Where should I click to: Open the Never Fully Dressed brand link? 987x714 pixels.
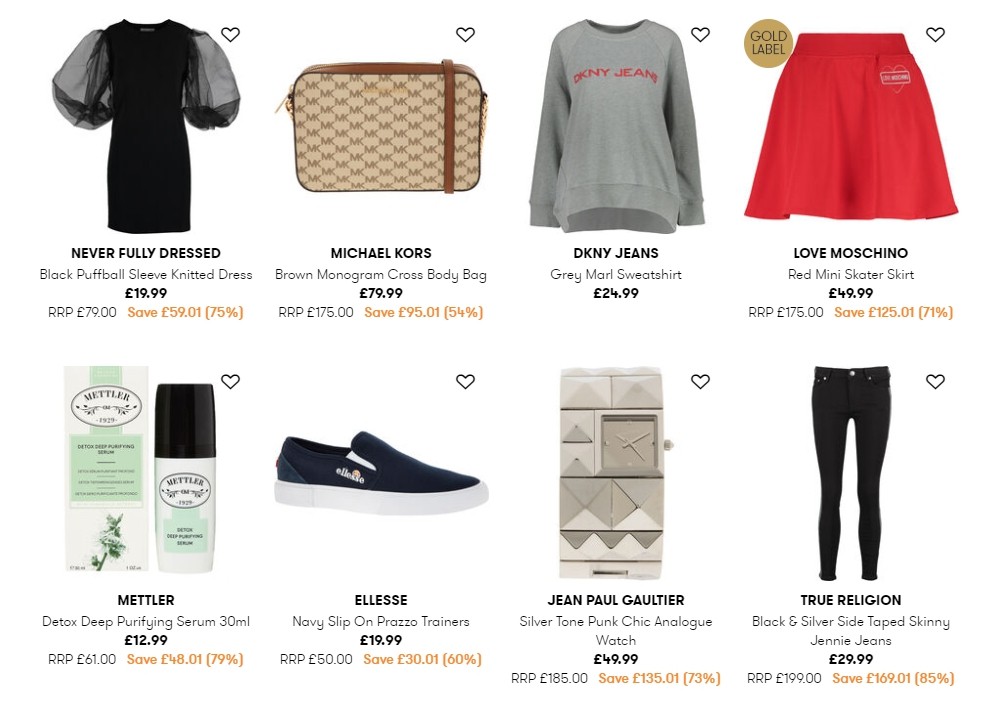(x=146, y=253)
